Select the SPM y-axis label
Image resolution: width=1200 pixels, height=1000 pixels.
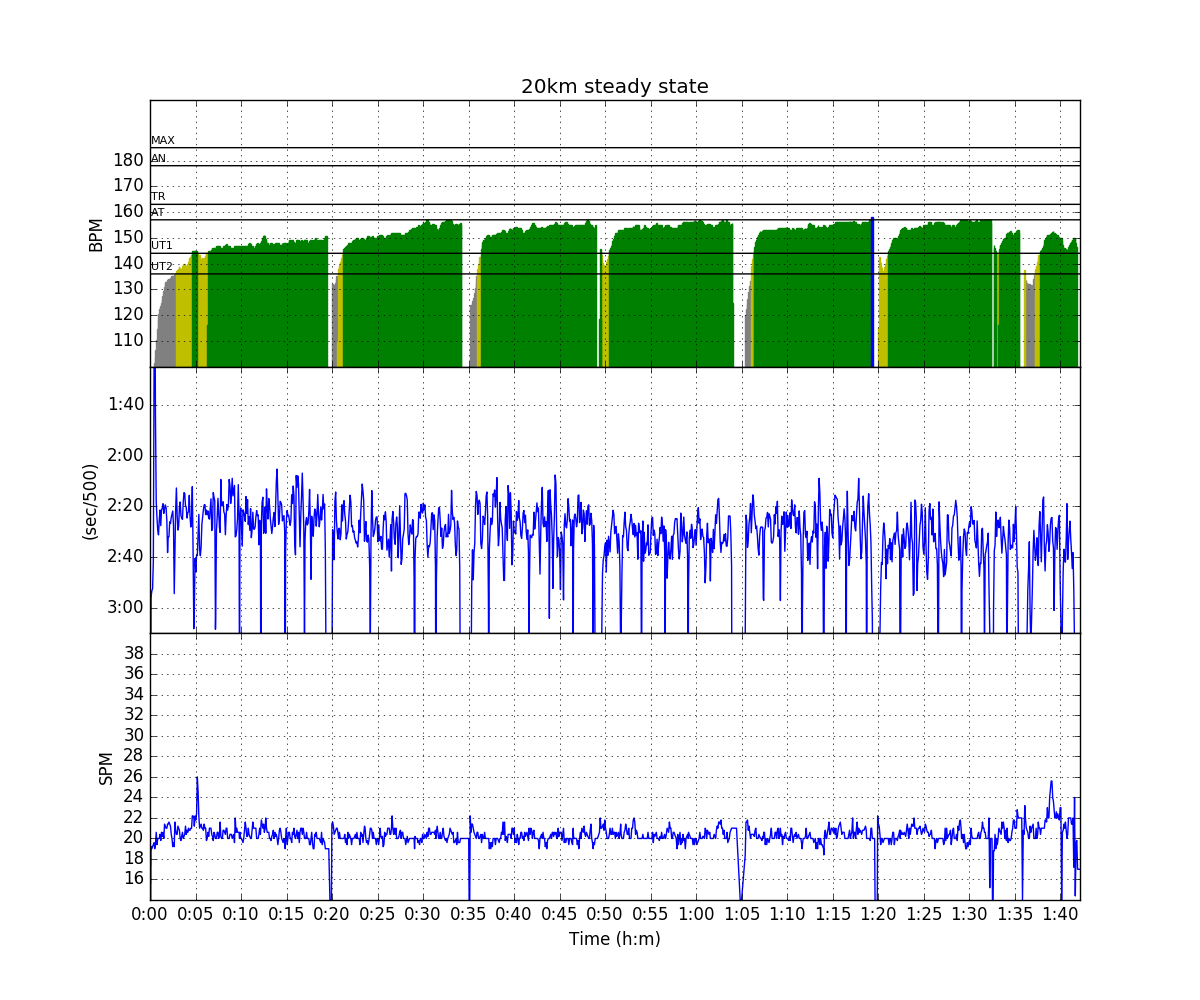pos(106,767)
